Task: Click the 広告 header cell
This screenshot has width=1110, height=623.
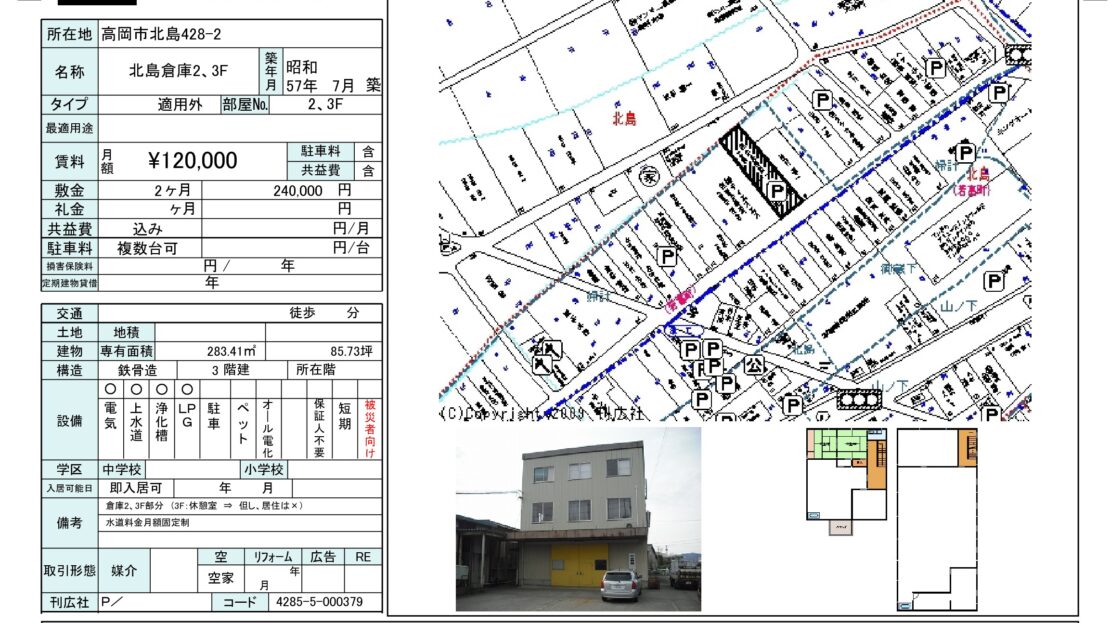Action: [x=323, y=557]
